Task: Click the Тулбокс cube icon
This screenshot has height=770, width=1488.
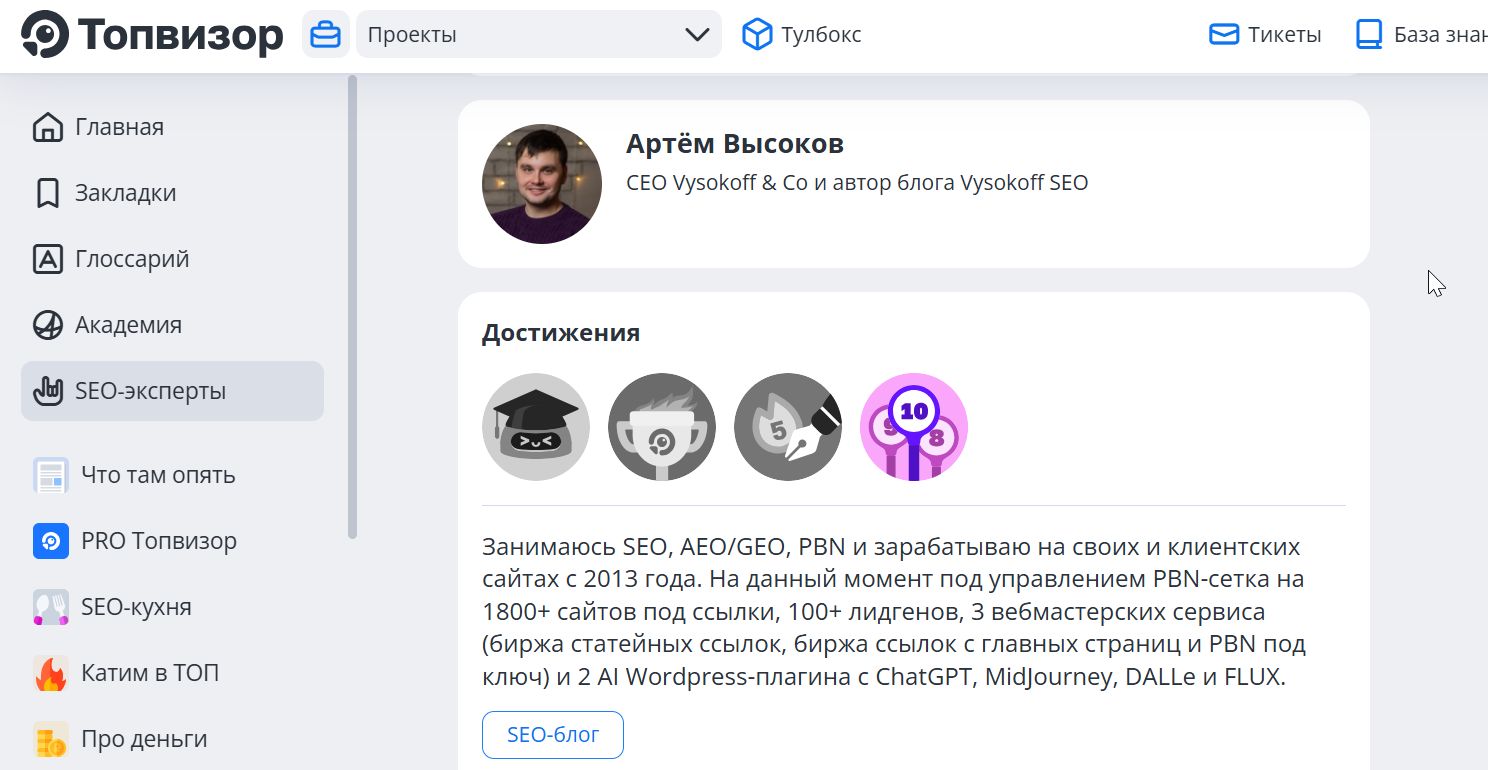Action: pyautogui.click(x=757, y=35)
